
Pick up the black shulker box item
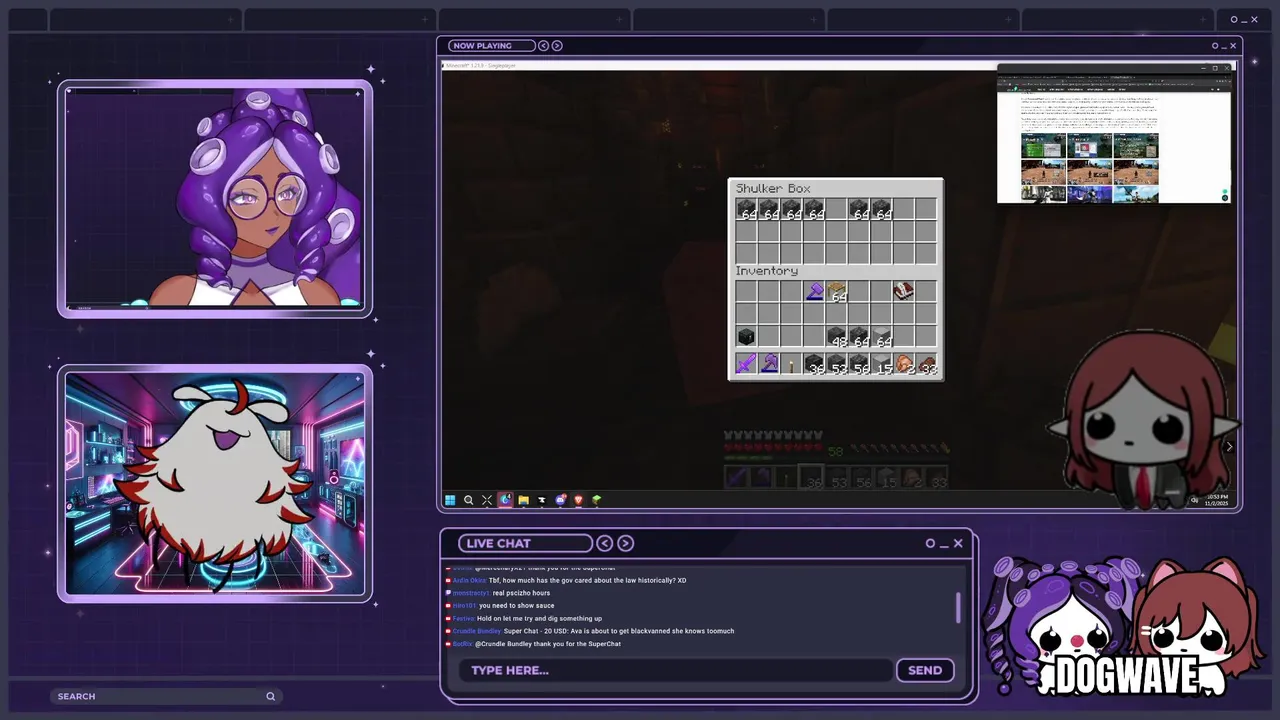click(746, 336)
